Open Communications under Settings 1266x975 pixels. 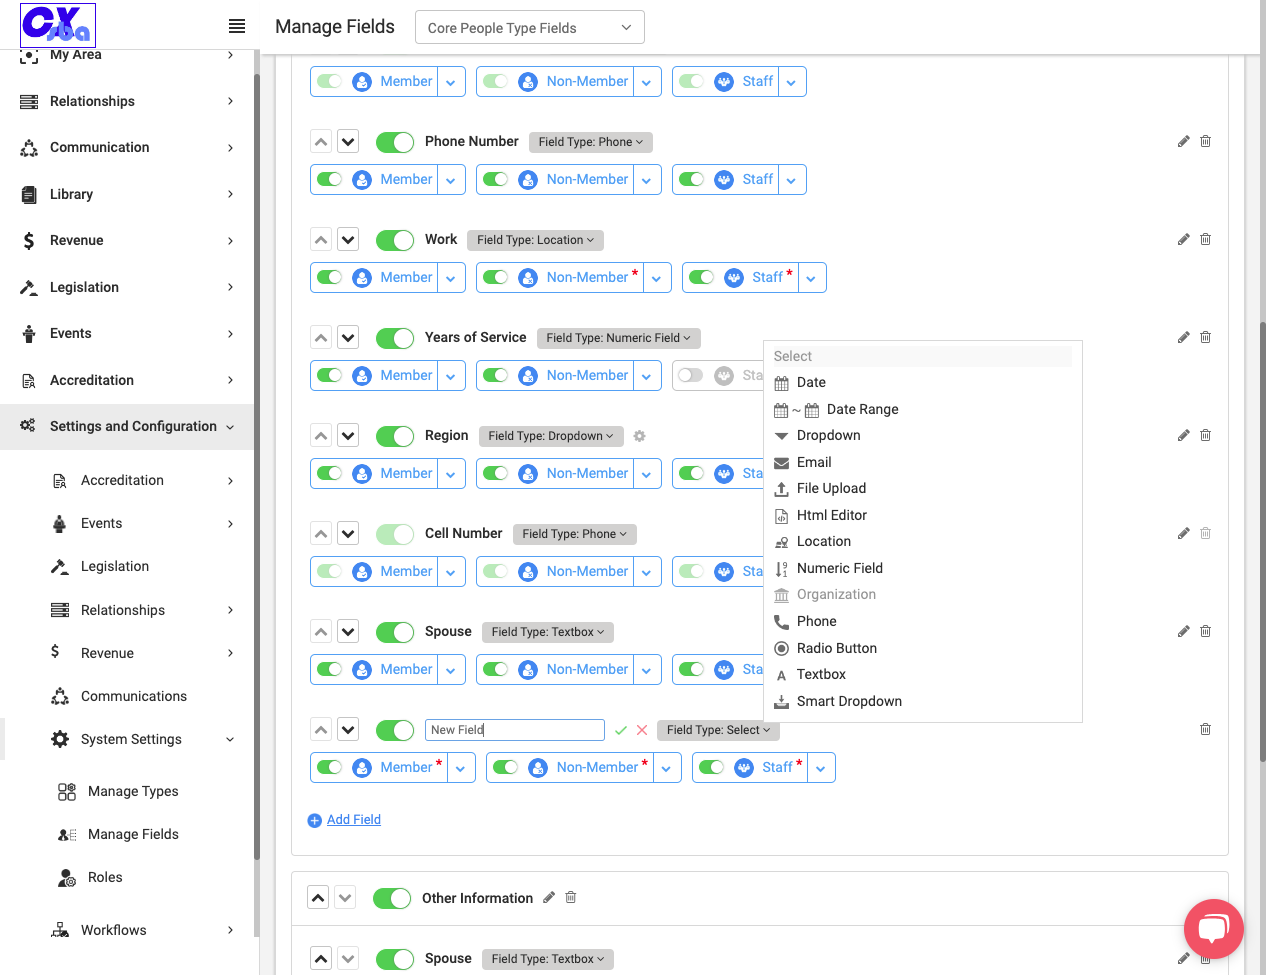pos(134,696)
